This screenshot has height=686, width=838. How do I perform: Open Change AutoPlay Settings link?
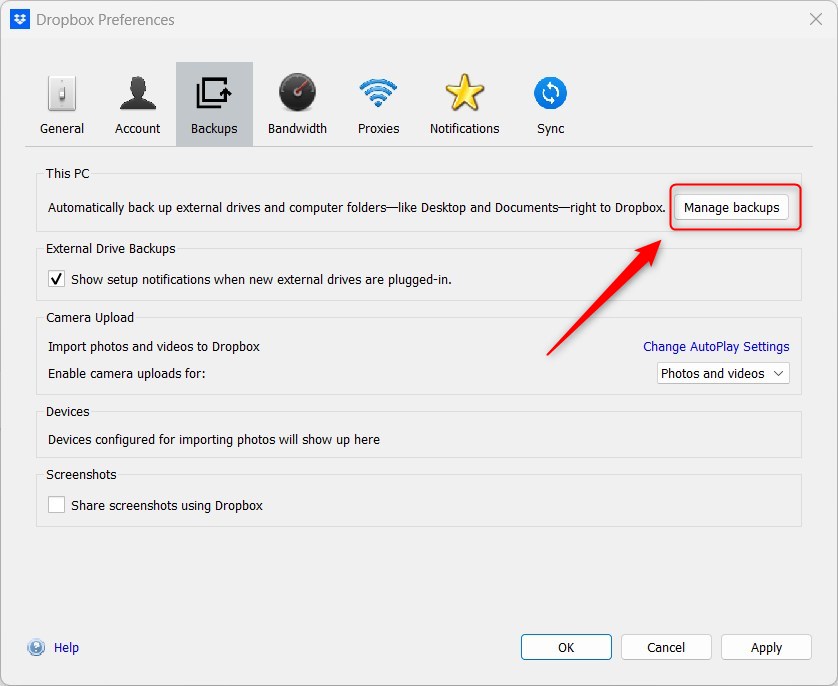coord(716,346)
